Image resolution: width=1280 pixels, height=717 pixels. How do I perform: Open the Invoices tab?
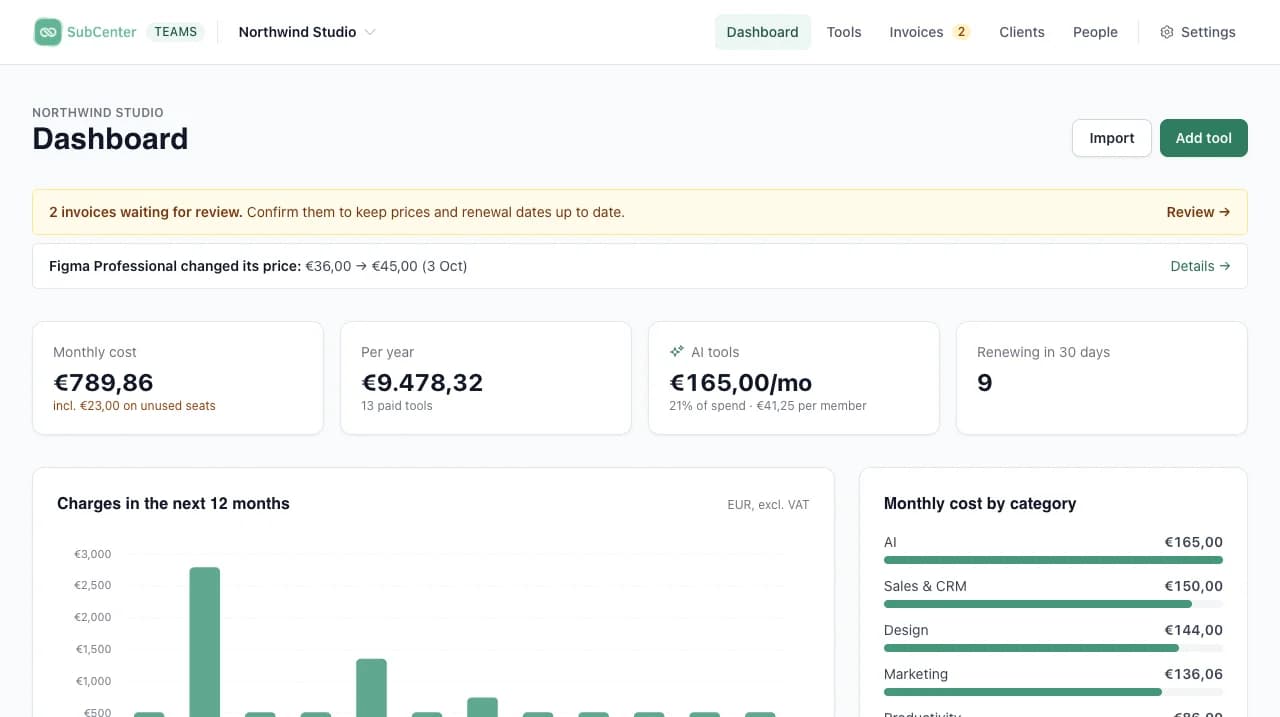930,32
